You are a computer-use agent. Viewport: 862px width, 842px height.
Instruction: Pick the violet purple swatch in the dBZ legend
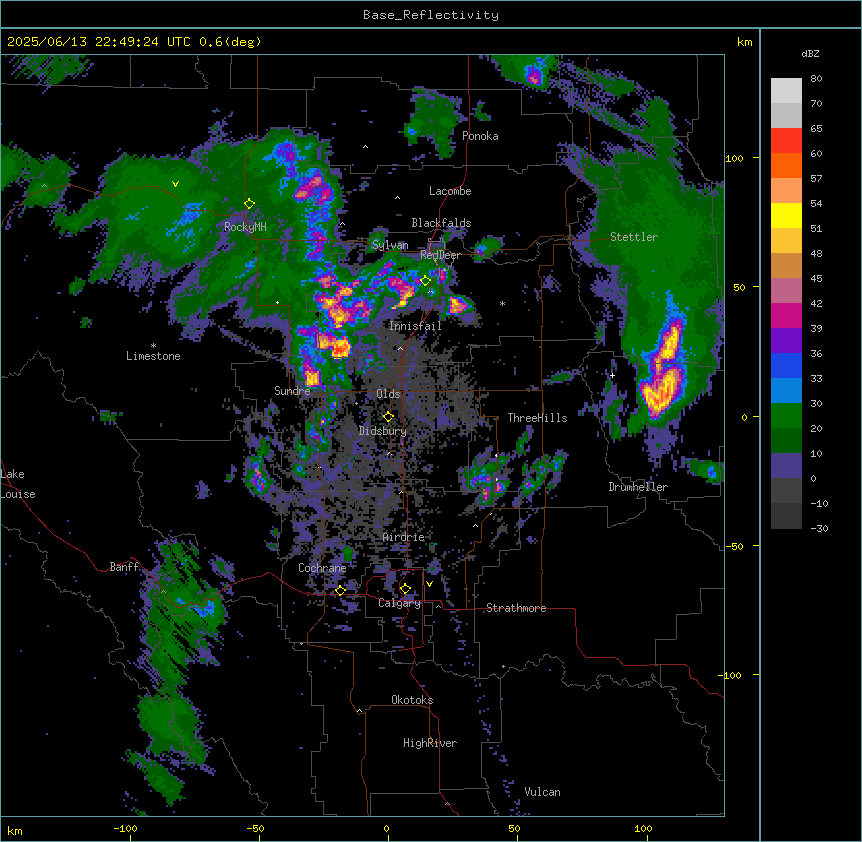tap(786, 341)
